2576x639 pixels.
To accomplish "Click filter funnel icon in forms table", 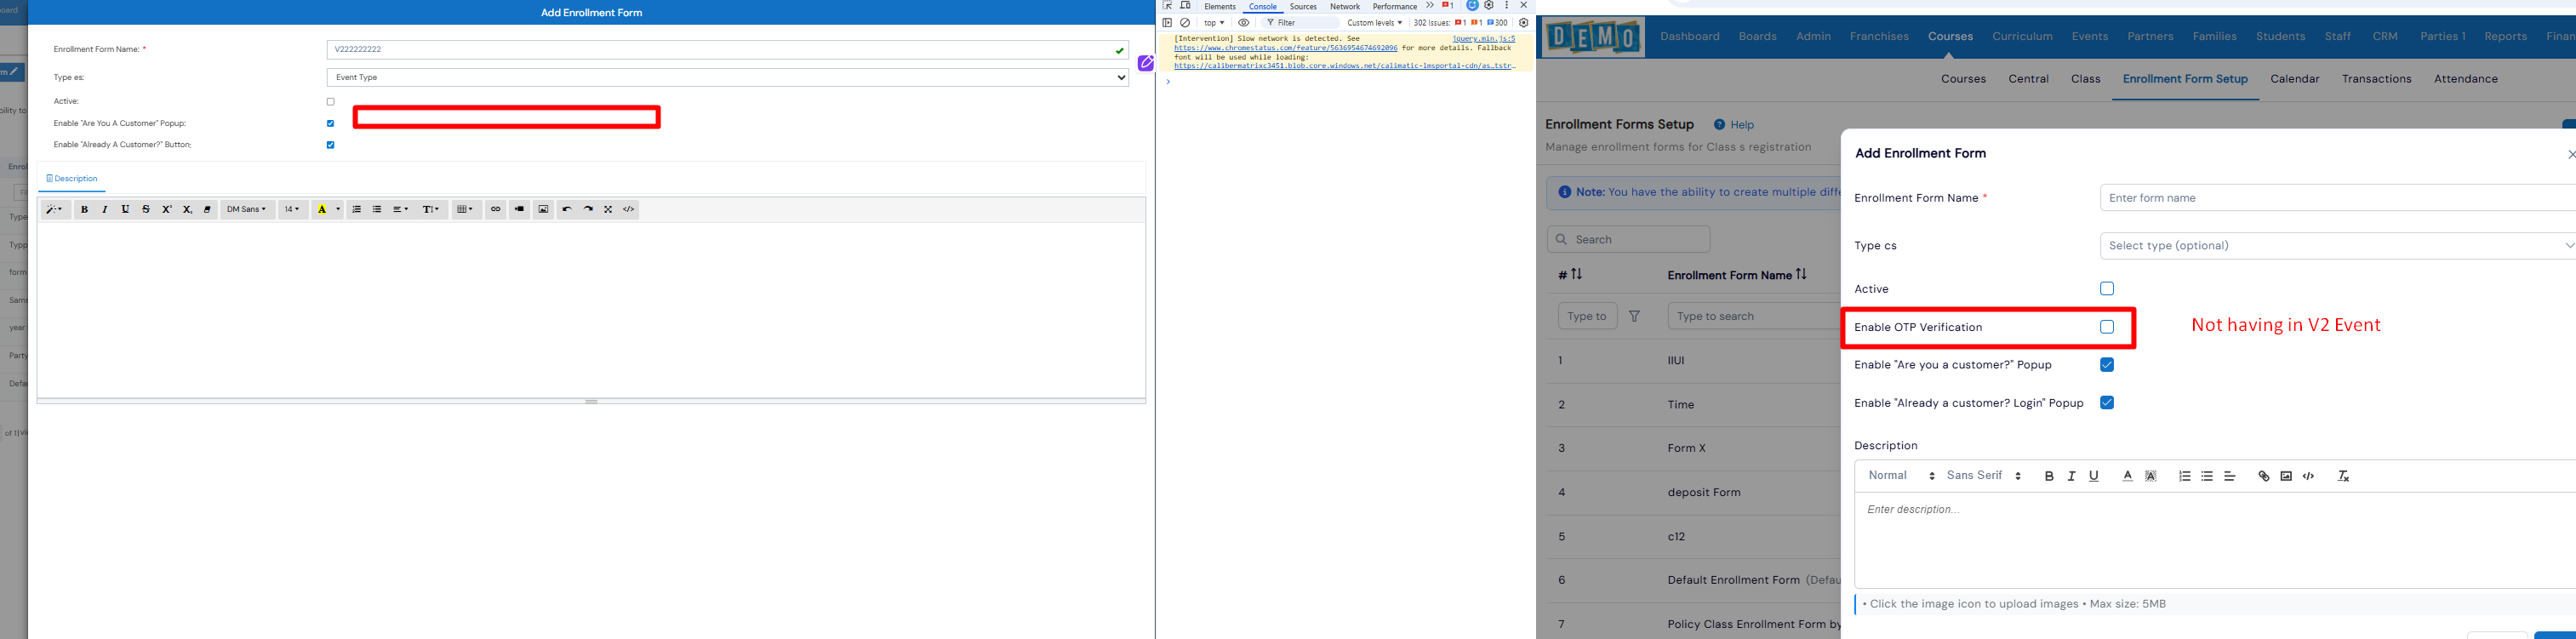I will coord(1634,316).
